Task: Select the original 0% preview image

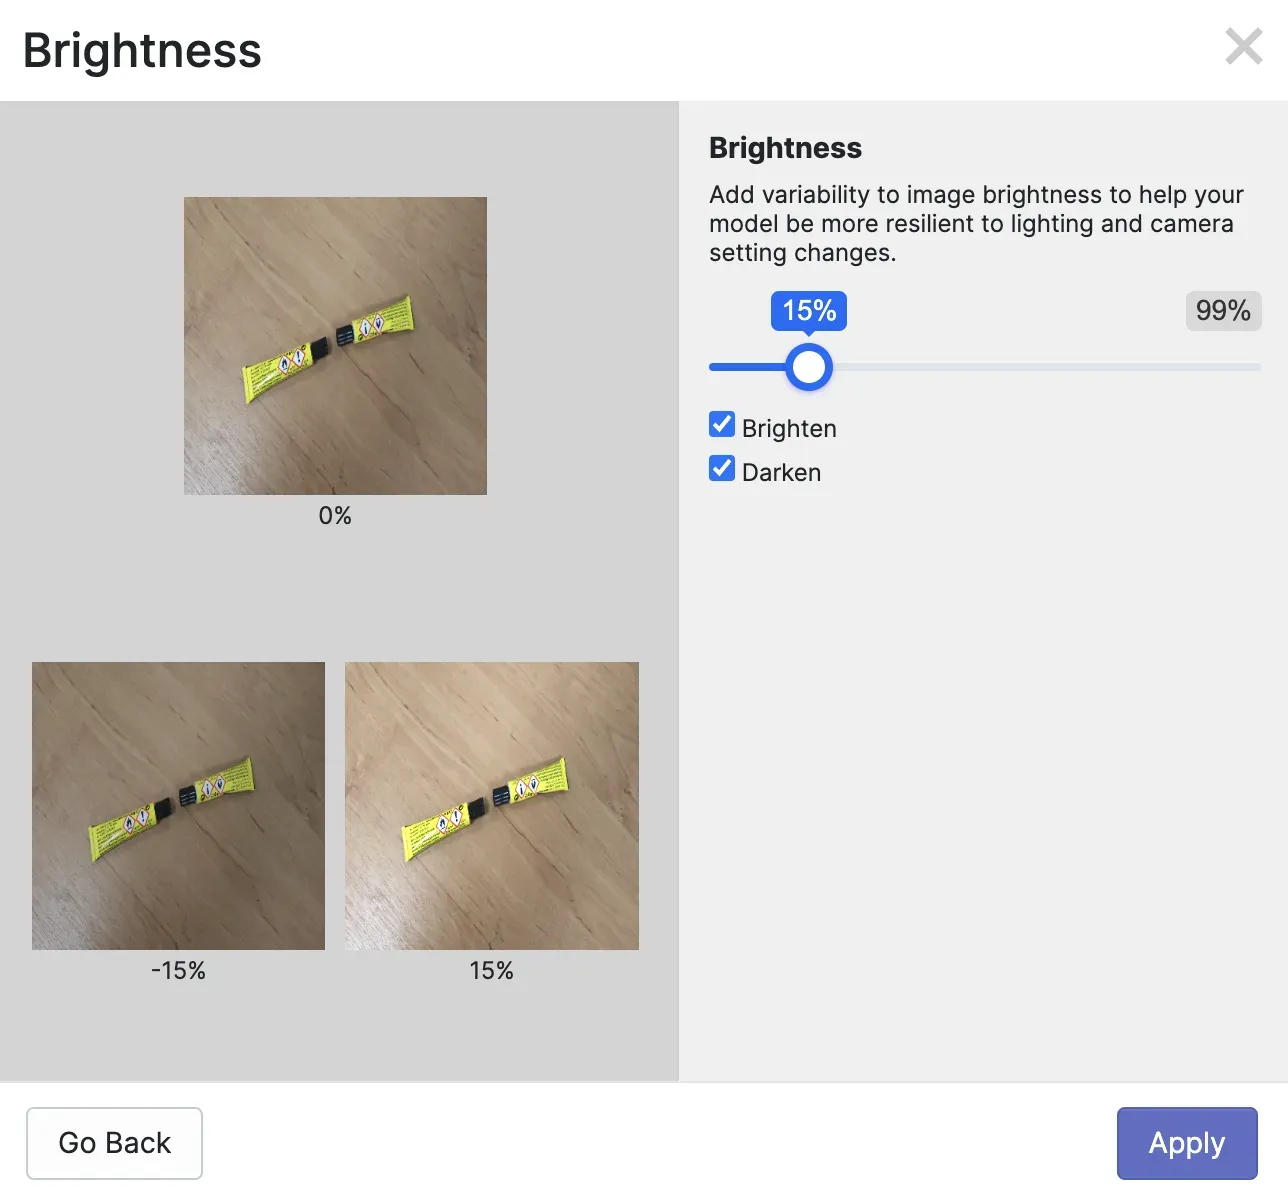Action: point(335,346)
